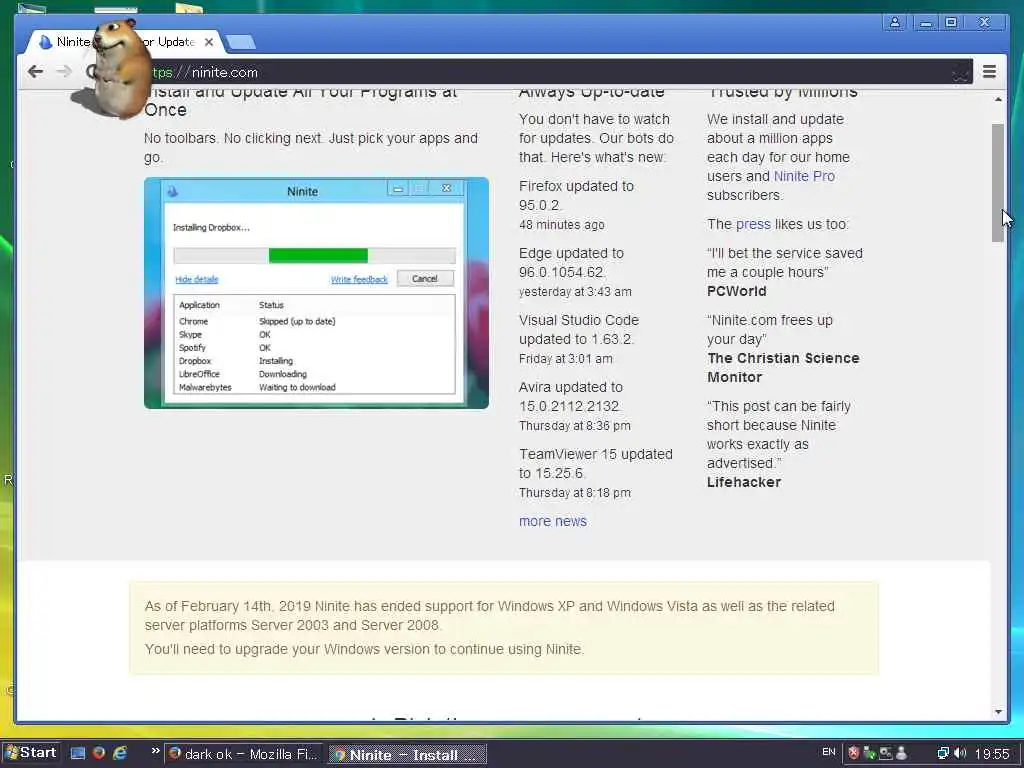Click the Firefox updated to 95.0.2 text
The height and width of the screenshot is (768, 1024).
pyautogui.click(x=576, y=195)
